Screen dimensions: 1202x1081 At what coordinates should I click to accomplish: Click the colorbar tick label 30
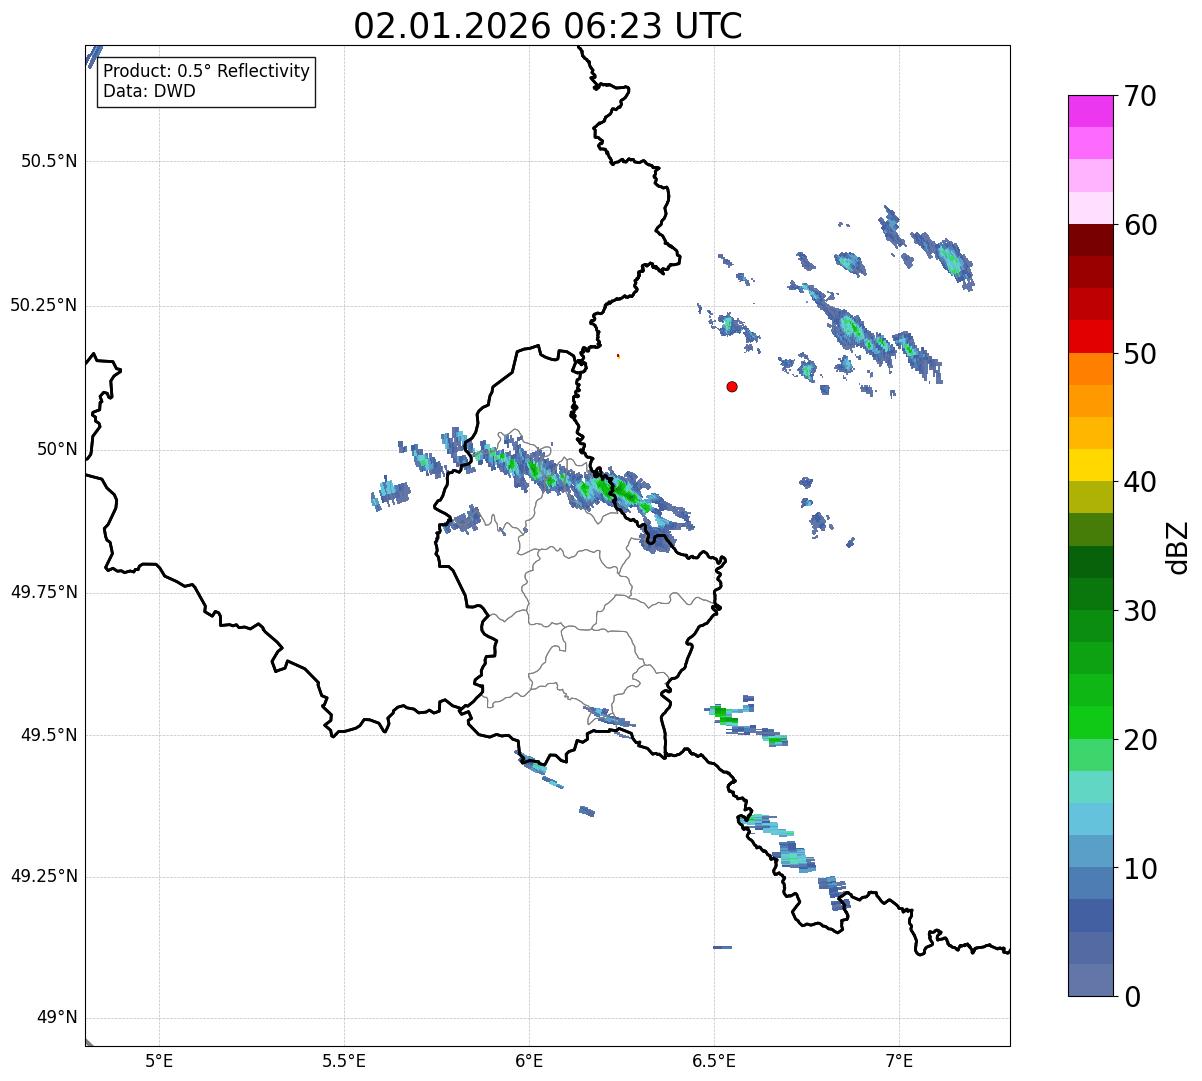pyautogui.click(x=1139, y=612)
